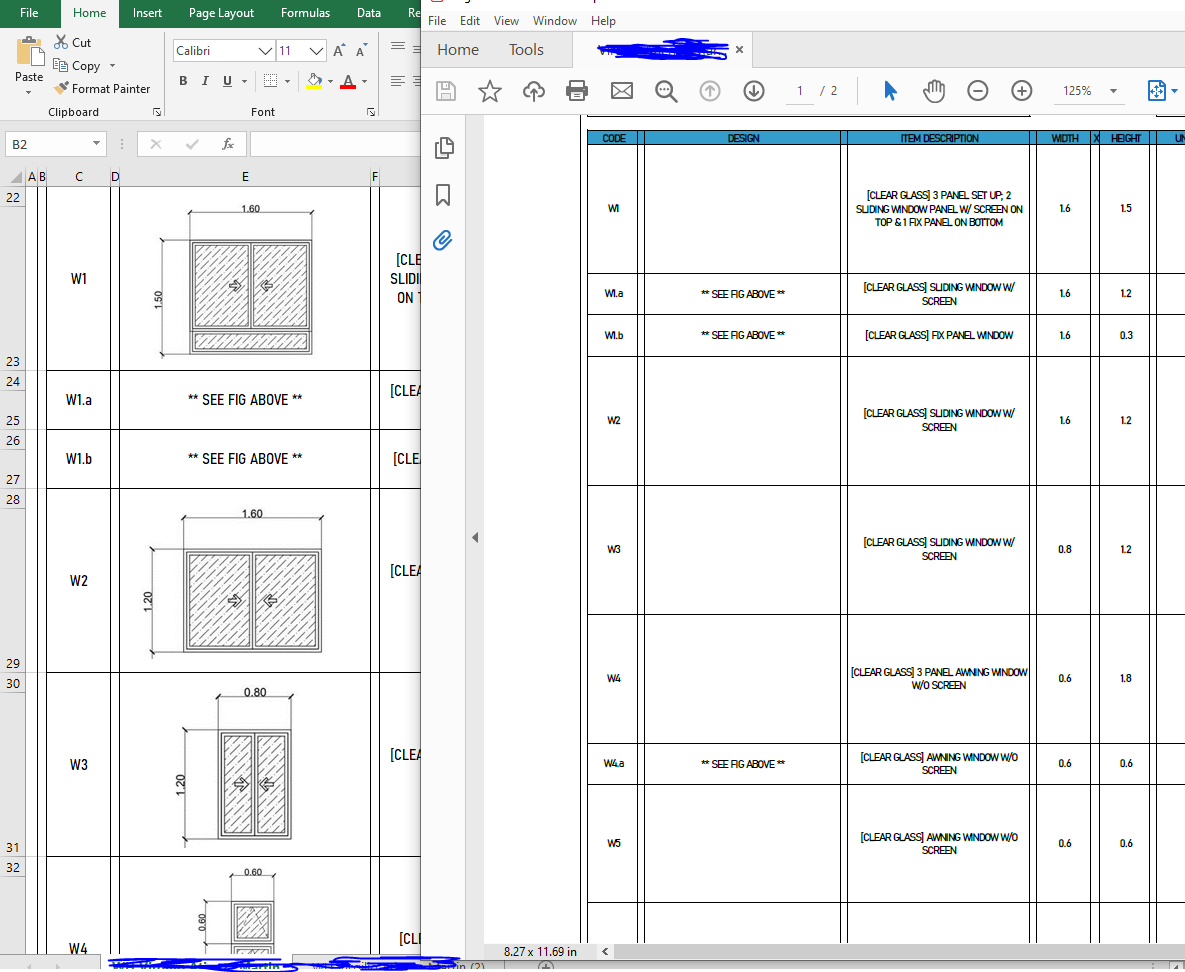Click the PDF page number input field
This screenshot has height=972, width=1185.
[x=798, y=90]
